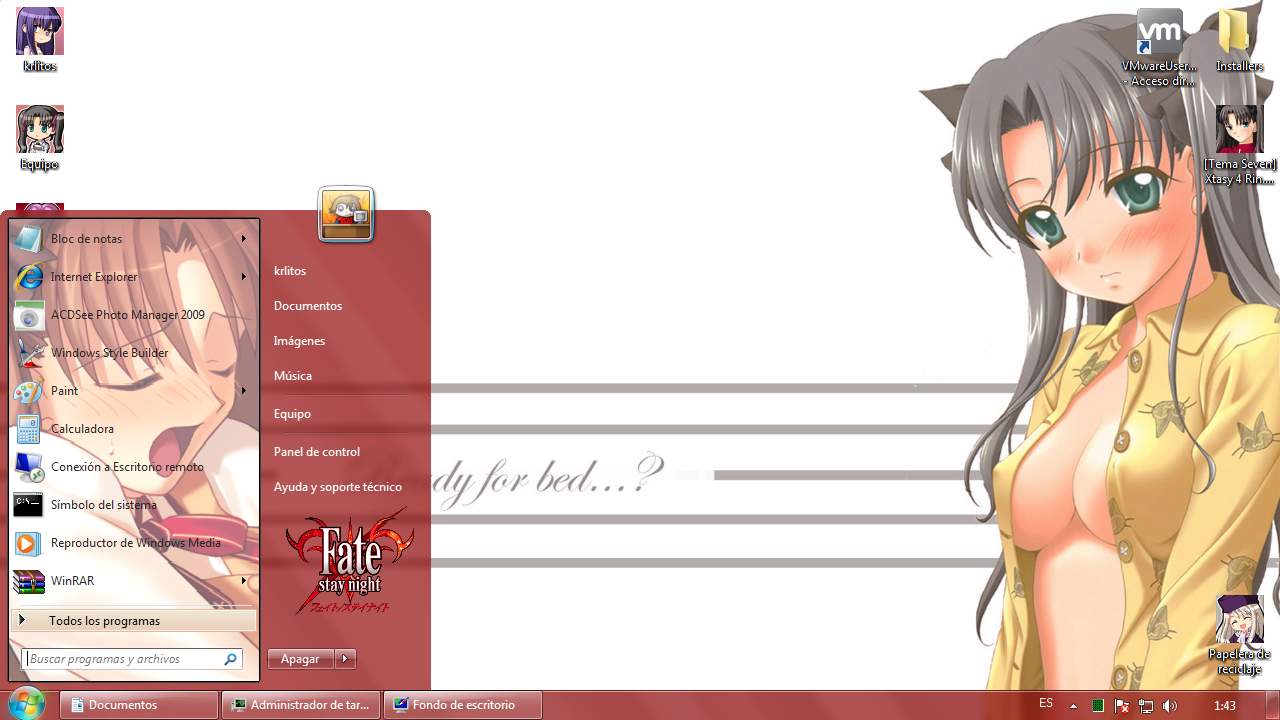Start Conexión a Escritorio remoto
Screen dimensions: 1280x720
point(126,466)
